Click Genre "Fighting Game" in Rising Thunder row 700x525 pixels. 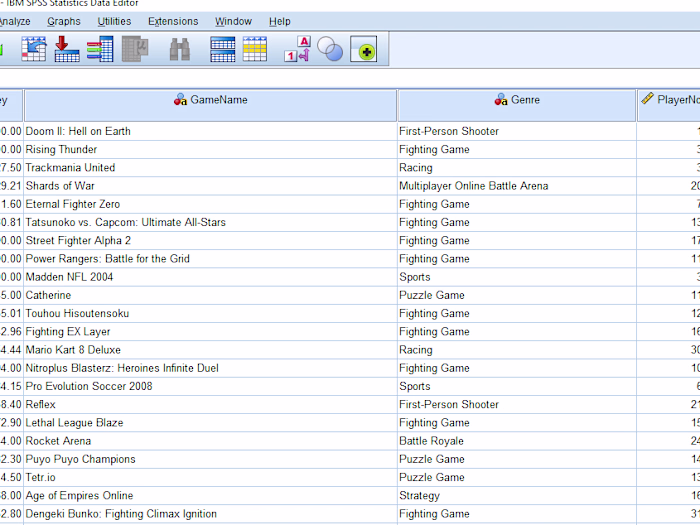point(517,150)
